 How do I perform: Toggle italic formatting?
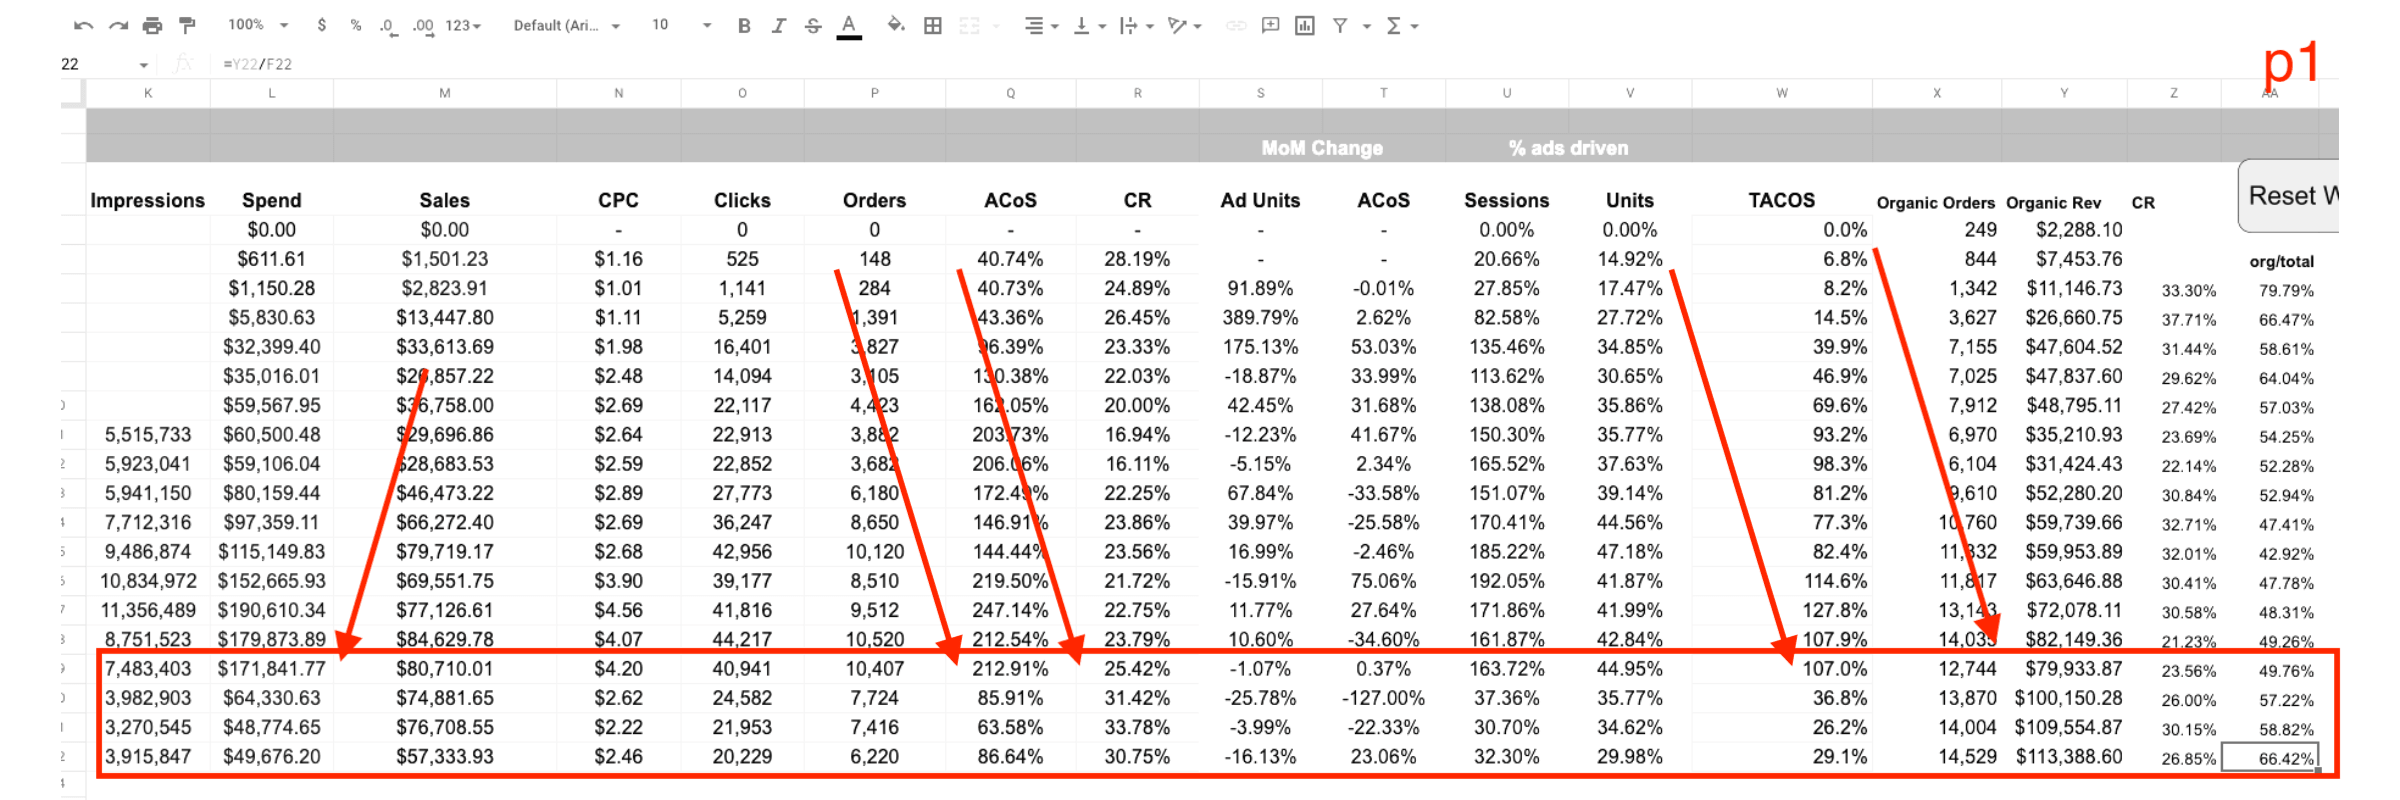click(x=778, y=26)
